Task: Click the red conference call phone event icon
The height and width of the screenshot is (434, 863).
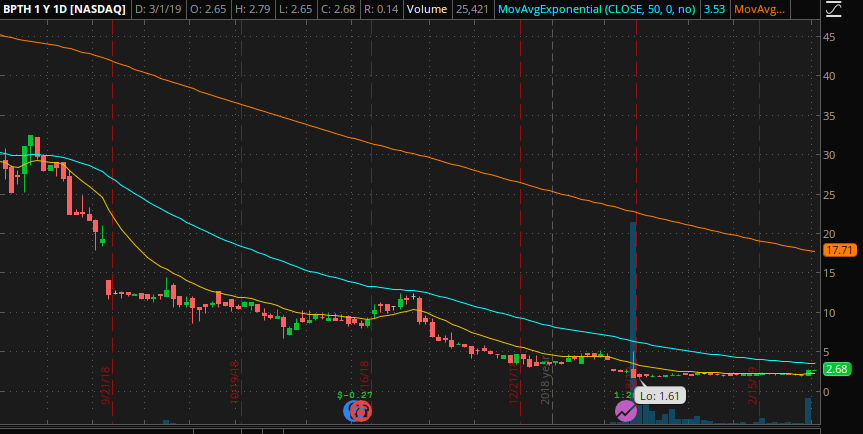Action: coord(362,411)
